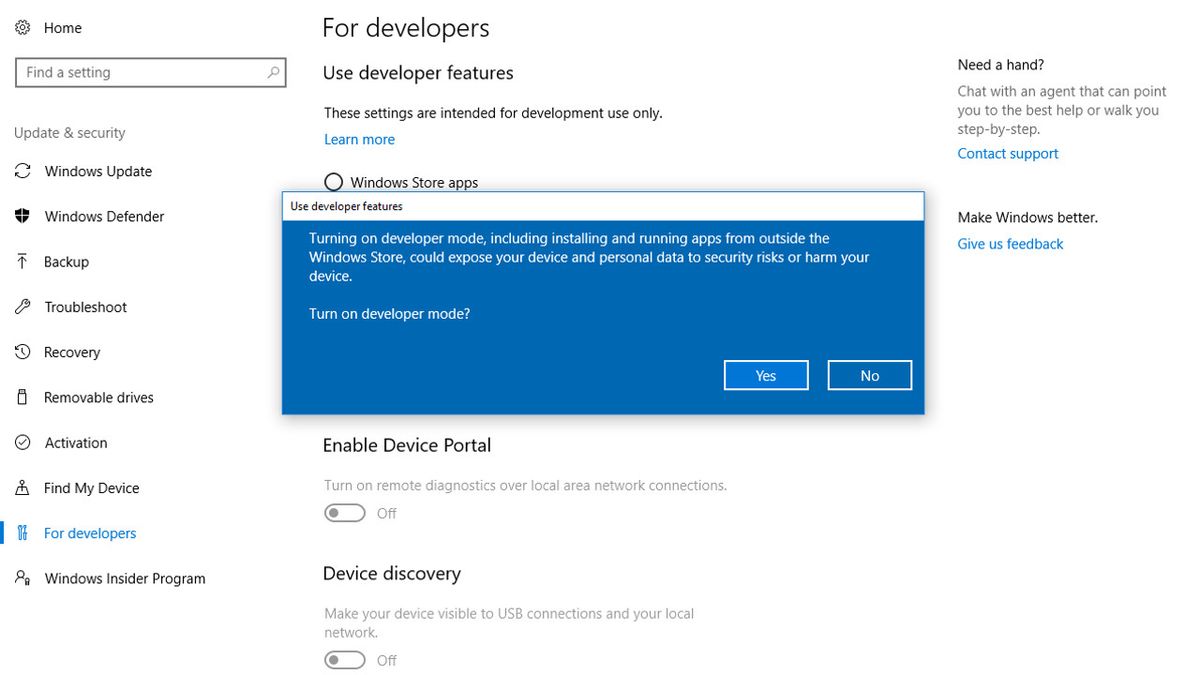
Task: Turn on the Device discovery switch
Action: point(344,660)
